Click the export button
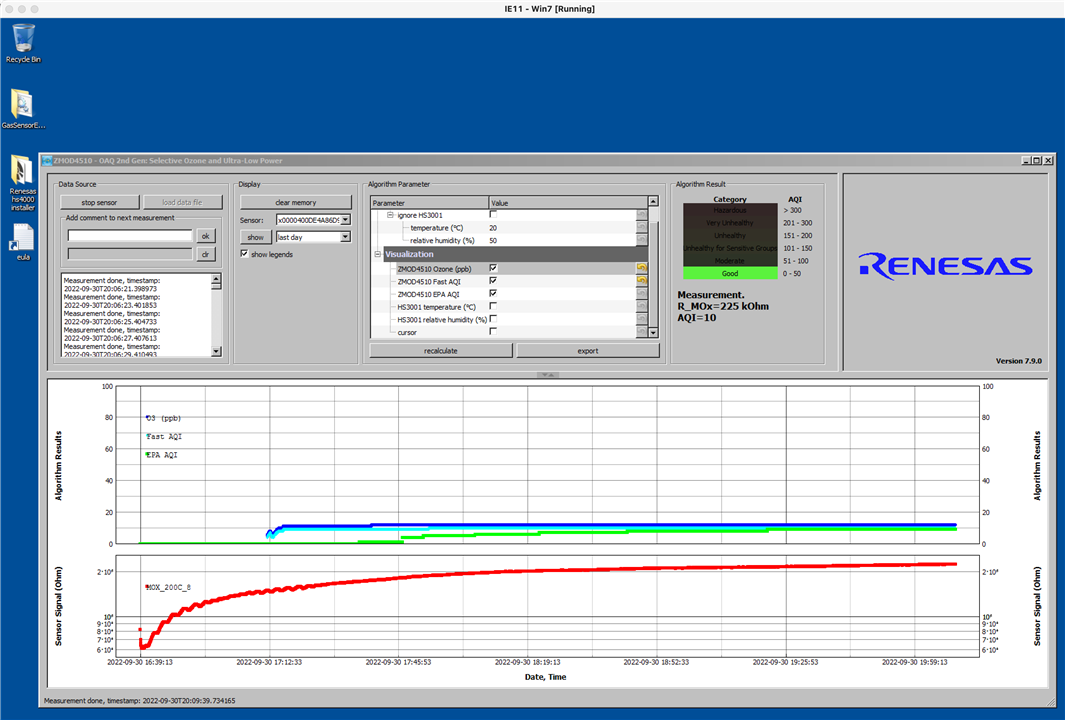The width and height of the screenshot is (1065, 720). coord(588,350)
